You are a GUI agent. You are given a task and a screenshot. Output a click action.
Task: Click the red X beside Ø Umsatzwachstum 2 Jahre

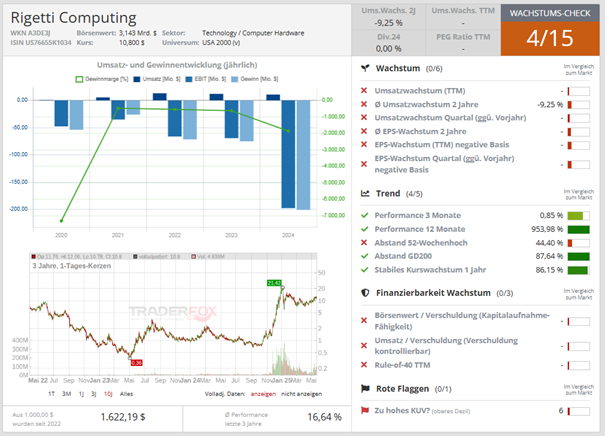pos(364,104)
